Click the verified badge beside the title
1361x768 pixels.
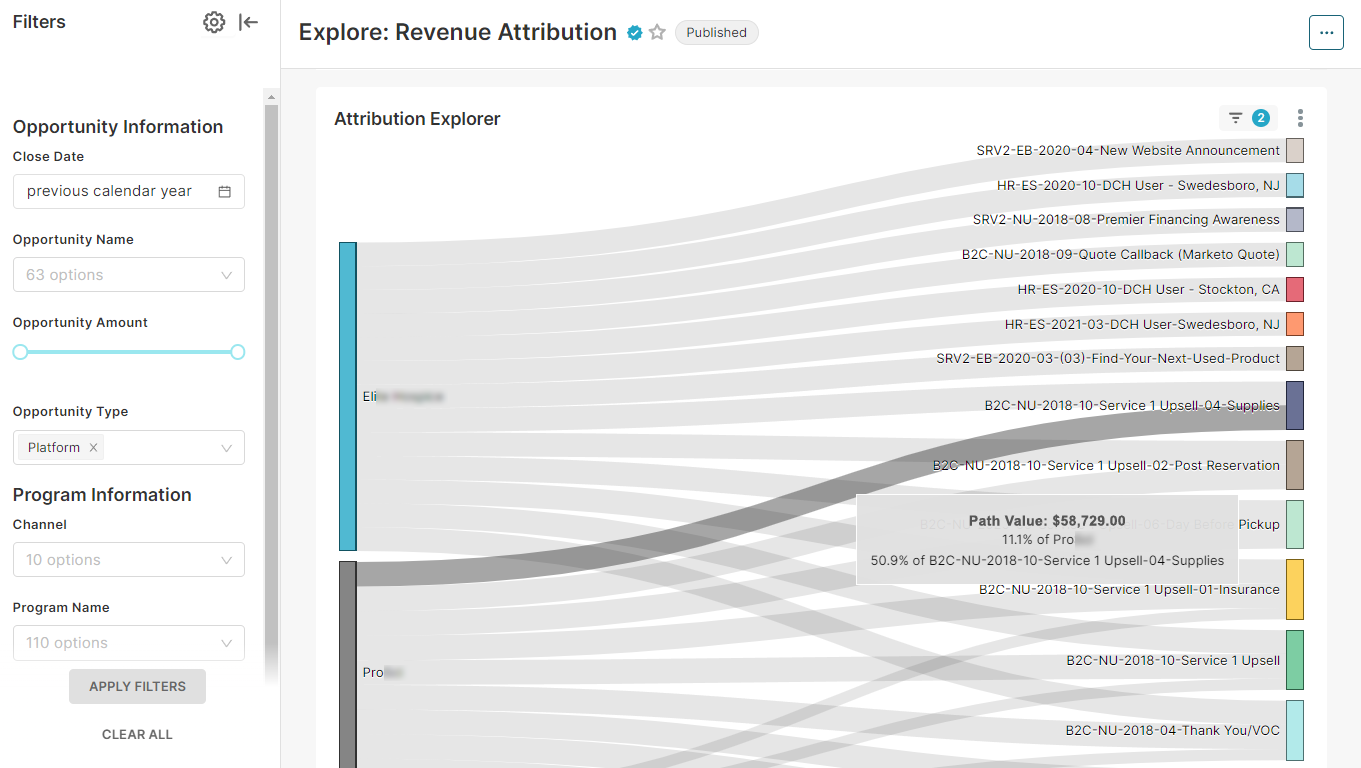point(634,32)
